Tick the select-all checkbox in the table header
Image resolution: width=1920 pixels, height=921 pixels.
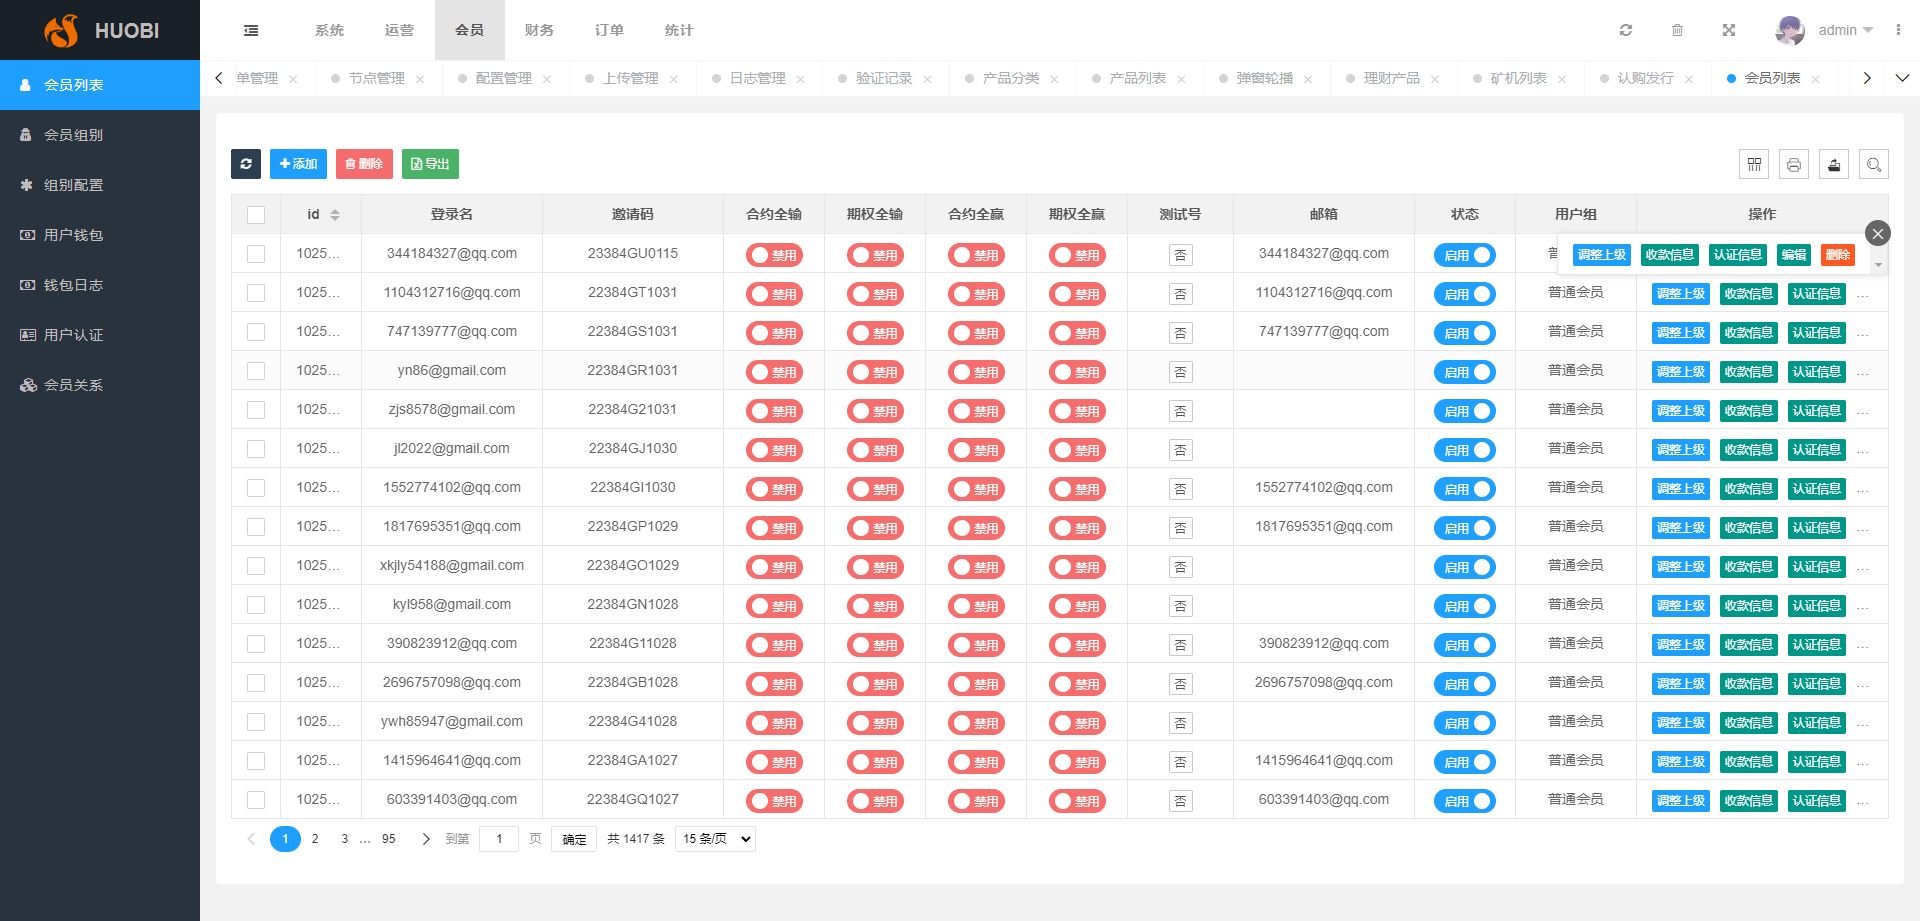pos(256,215)
